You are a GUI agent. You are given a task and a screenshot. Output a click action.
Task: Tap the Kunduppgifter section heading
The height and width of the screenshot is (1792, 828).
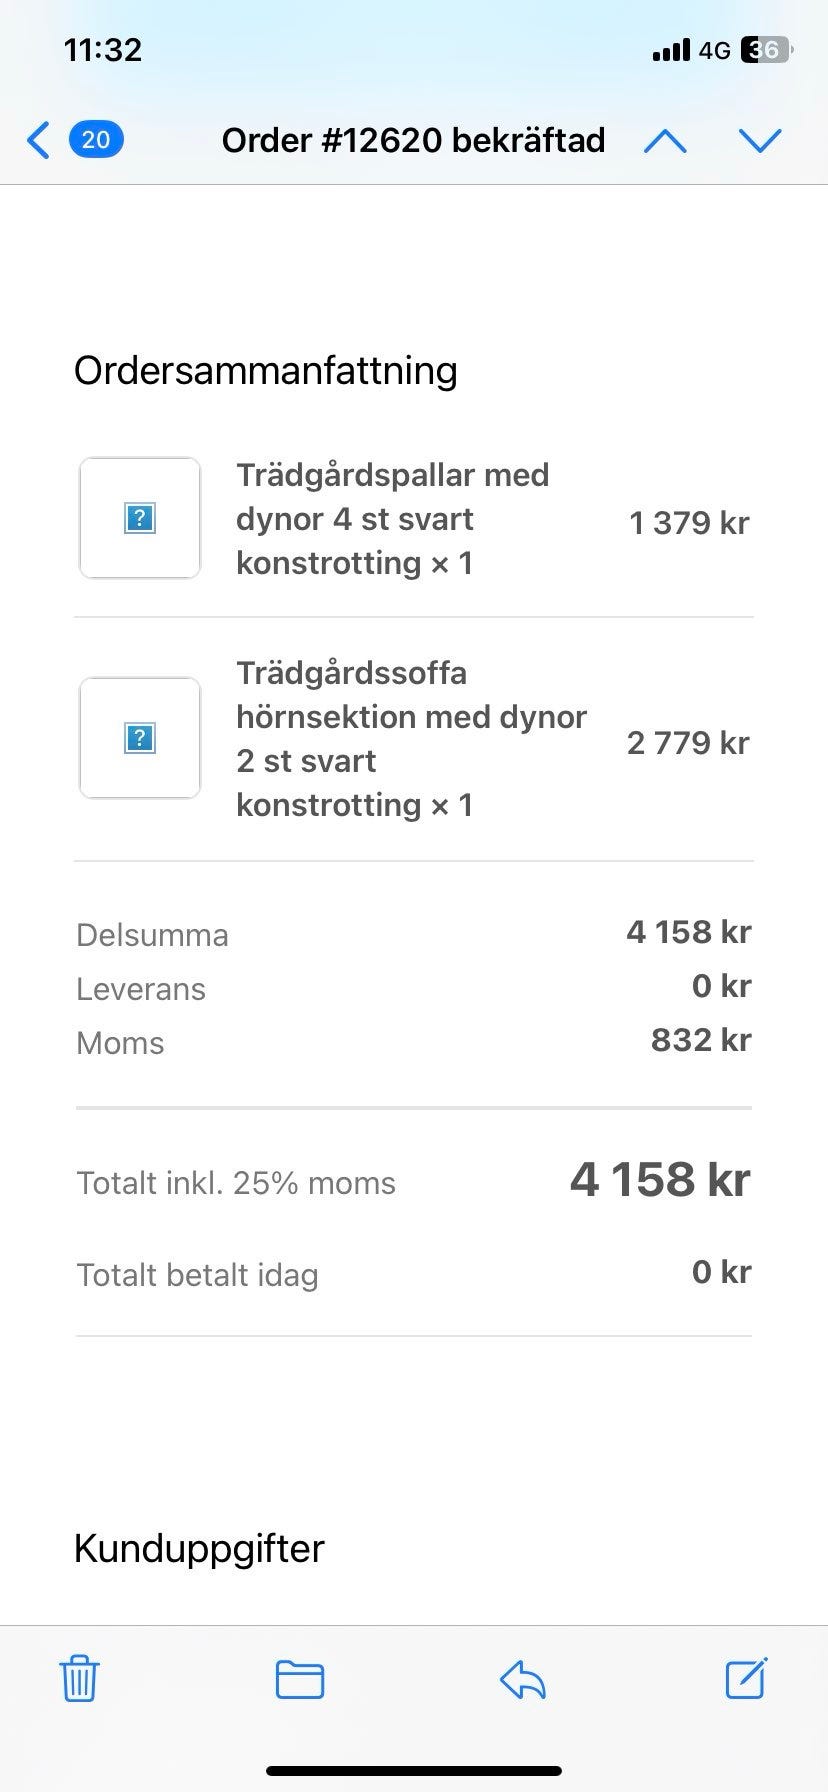[199, 1548]
